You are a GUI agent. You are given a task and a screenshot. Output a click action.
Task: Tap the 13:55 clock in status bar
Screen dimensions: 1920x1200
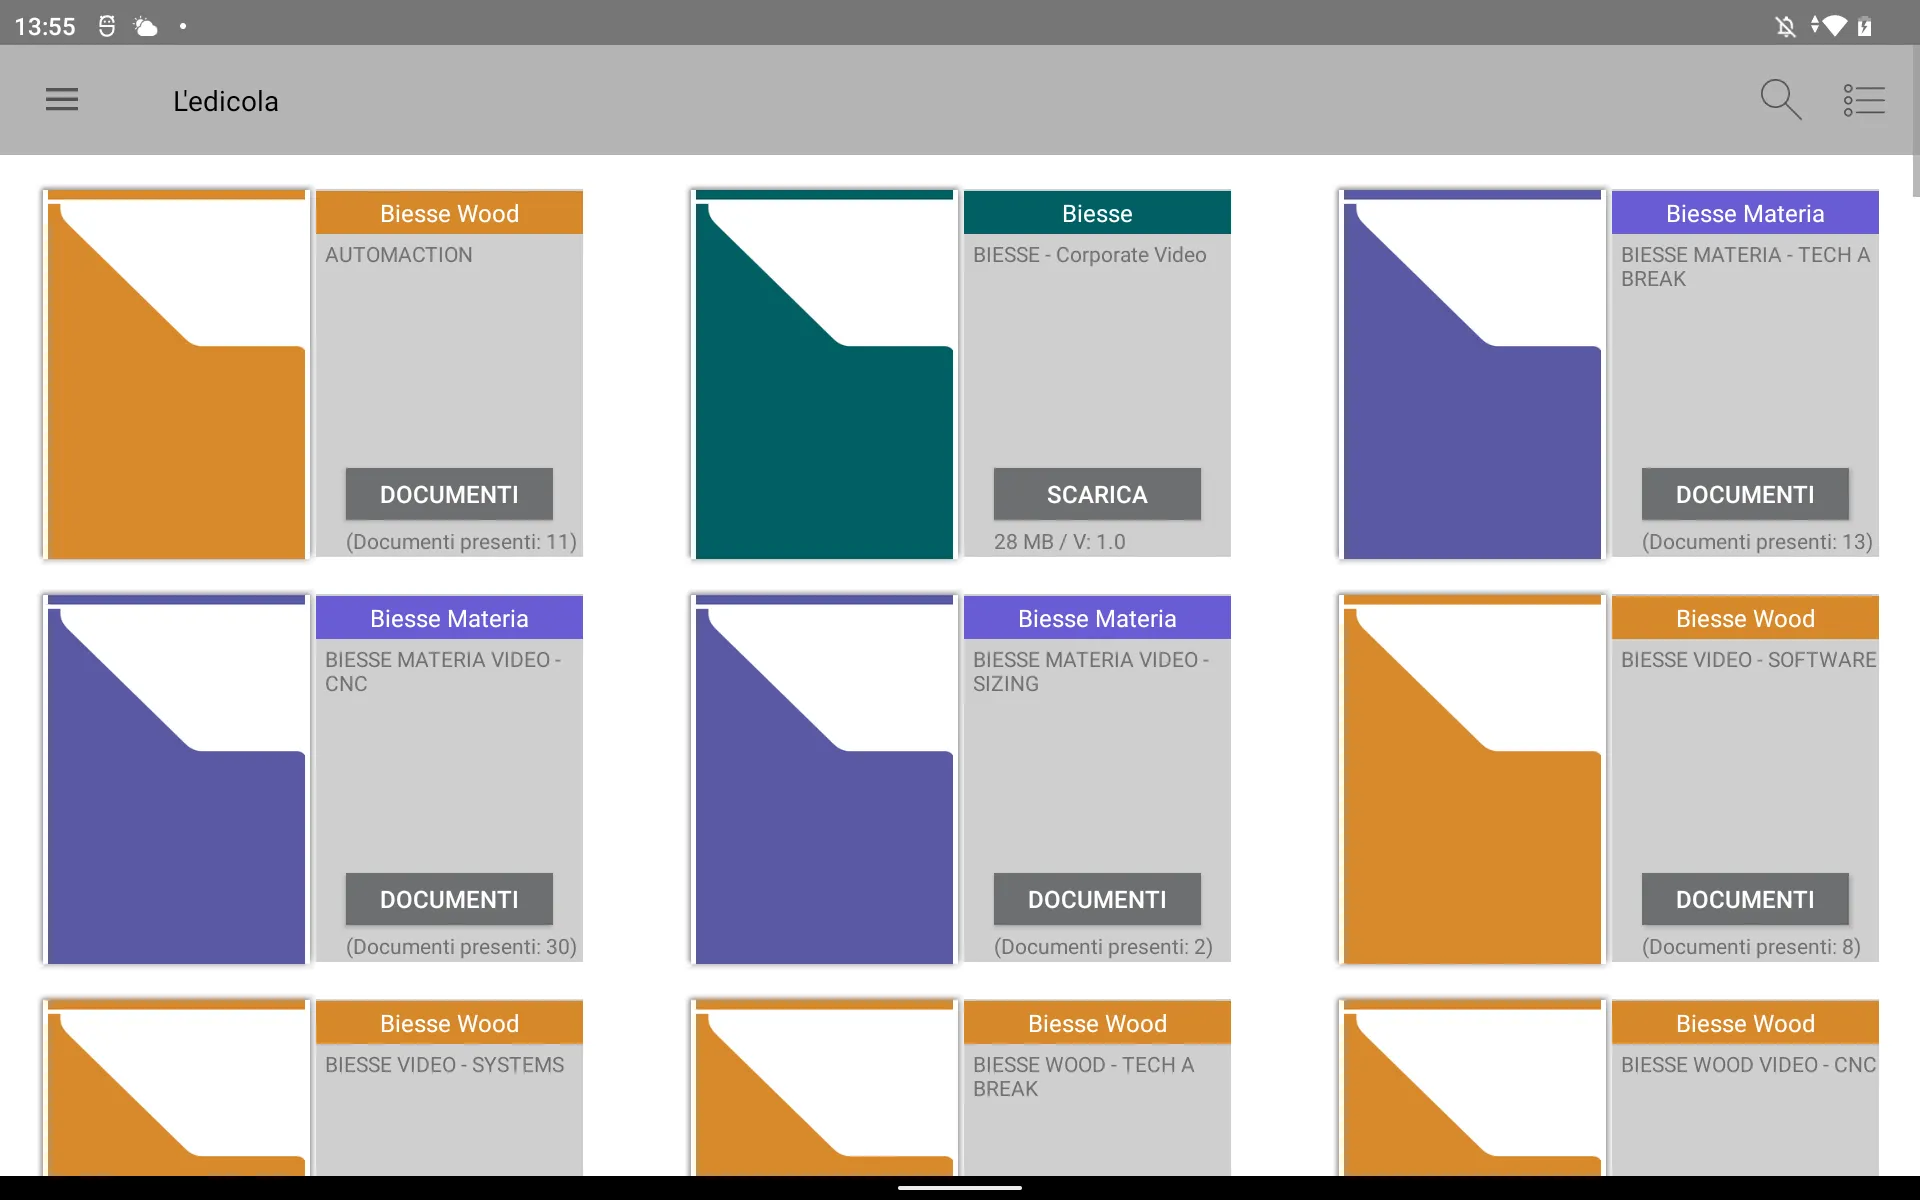click(x=45, y=27)
